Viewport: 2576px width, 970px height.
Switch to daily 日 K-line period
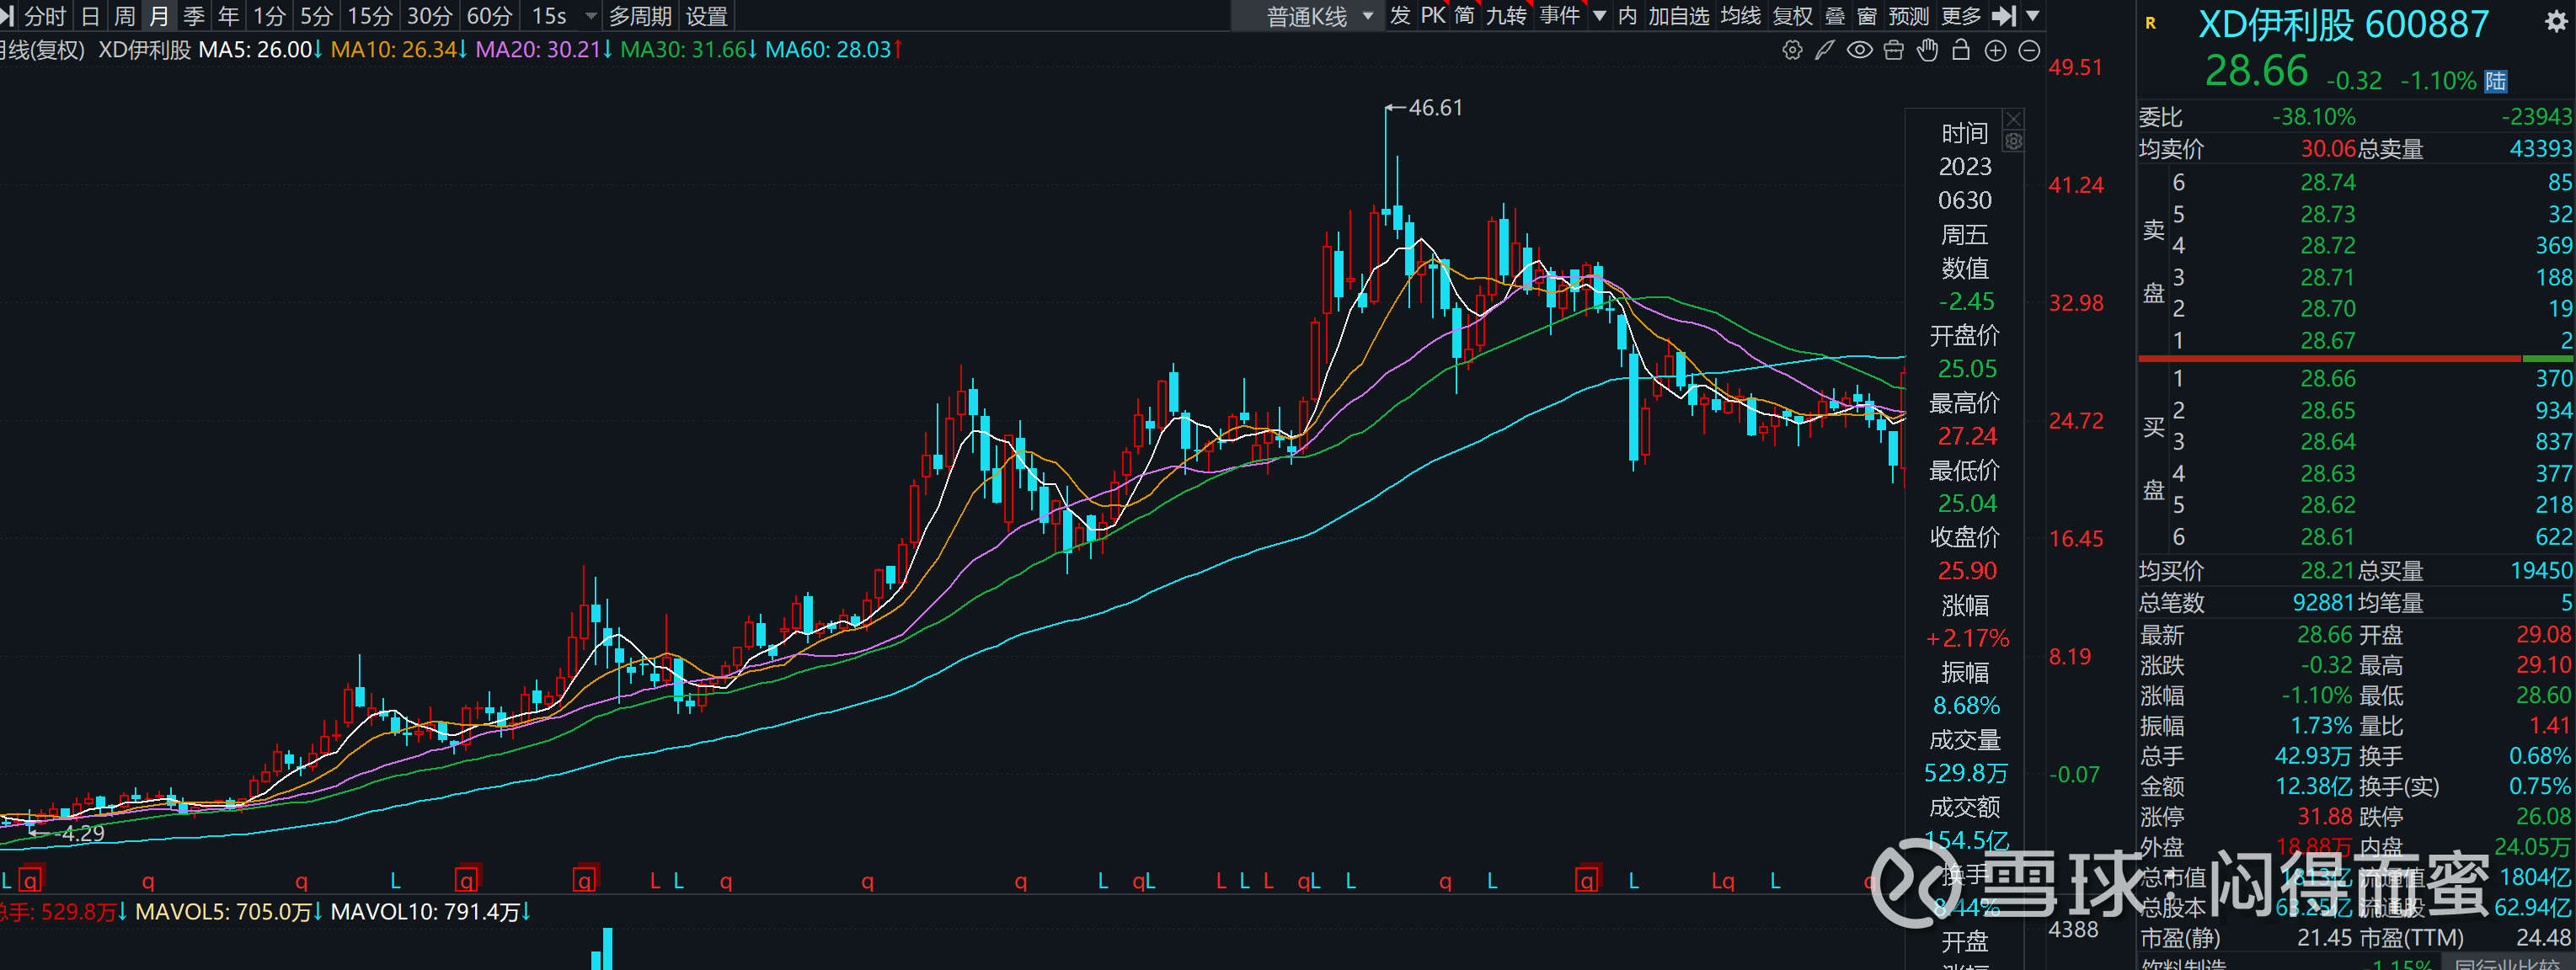pyautogui.click(x=90, y=16)
